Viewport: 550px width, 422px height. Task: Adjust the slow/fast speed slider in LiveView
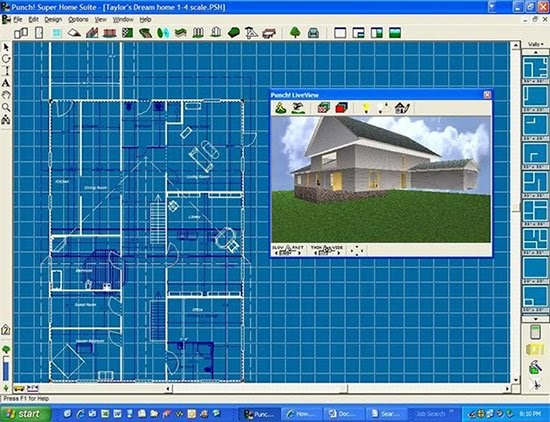(x=288, y=250)
